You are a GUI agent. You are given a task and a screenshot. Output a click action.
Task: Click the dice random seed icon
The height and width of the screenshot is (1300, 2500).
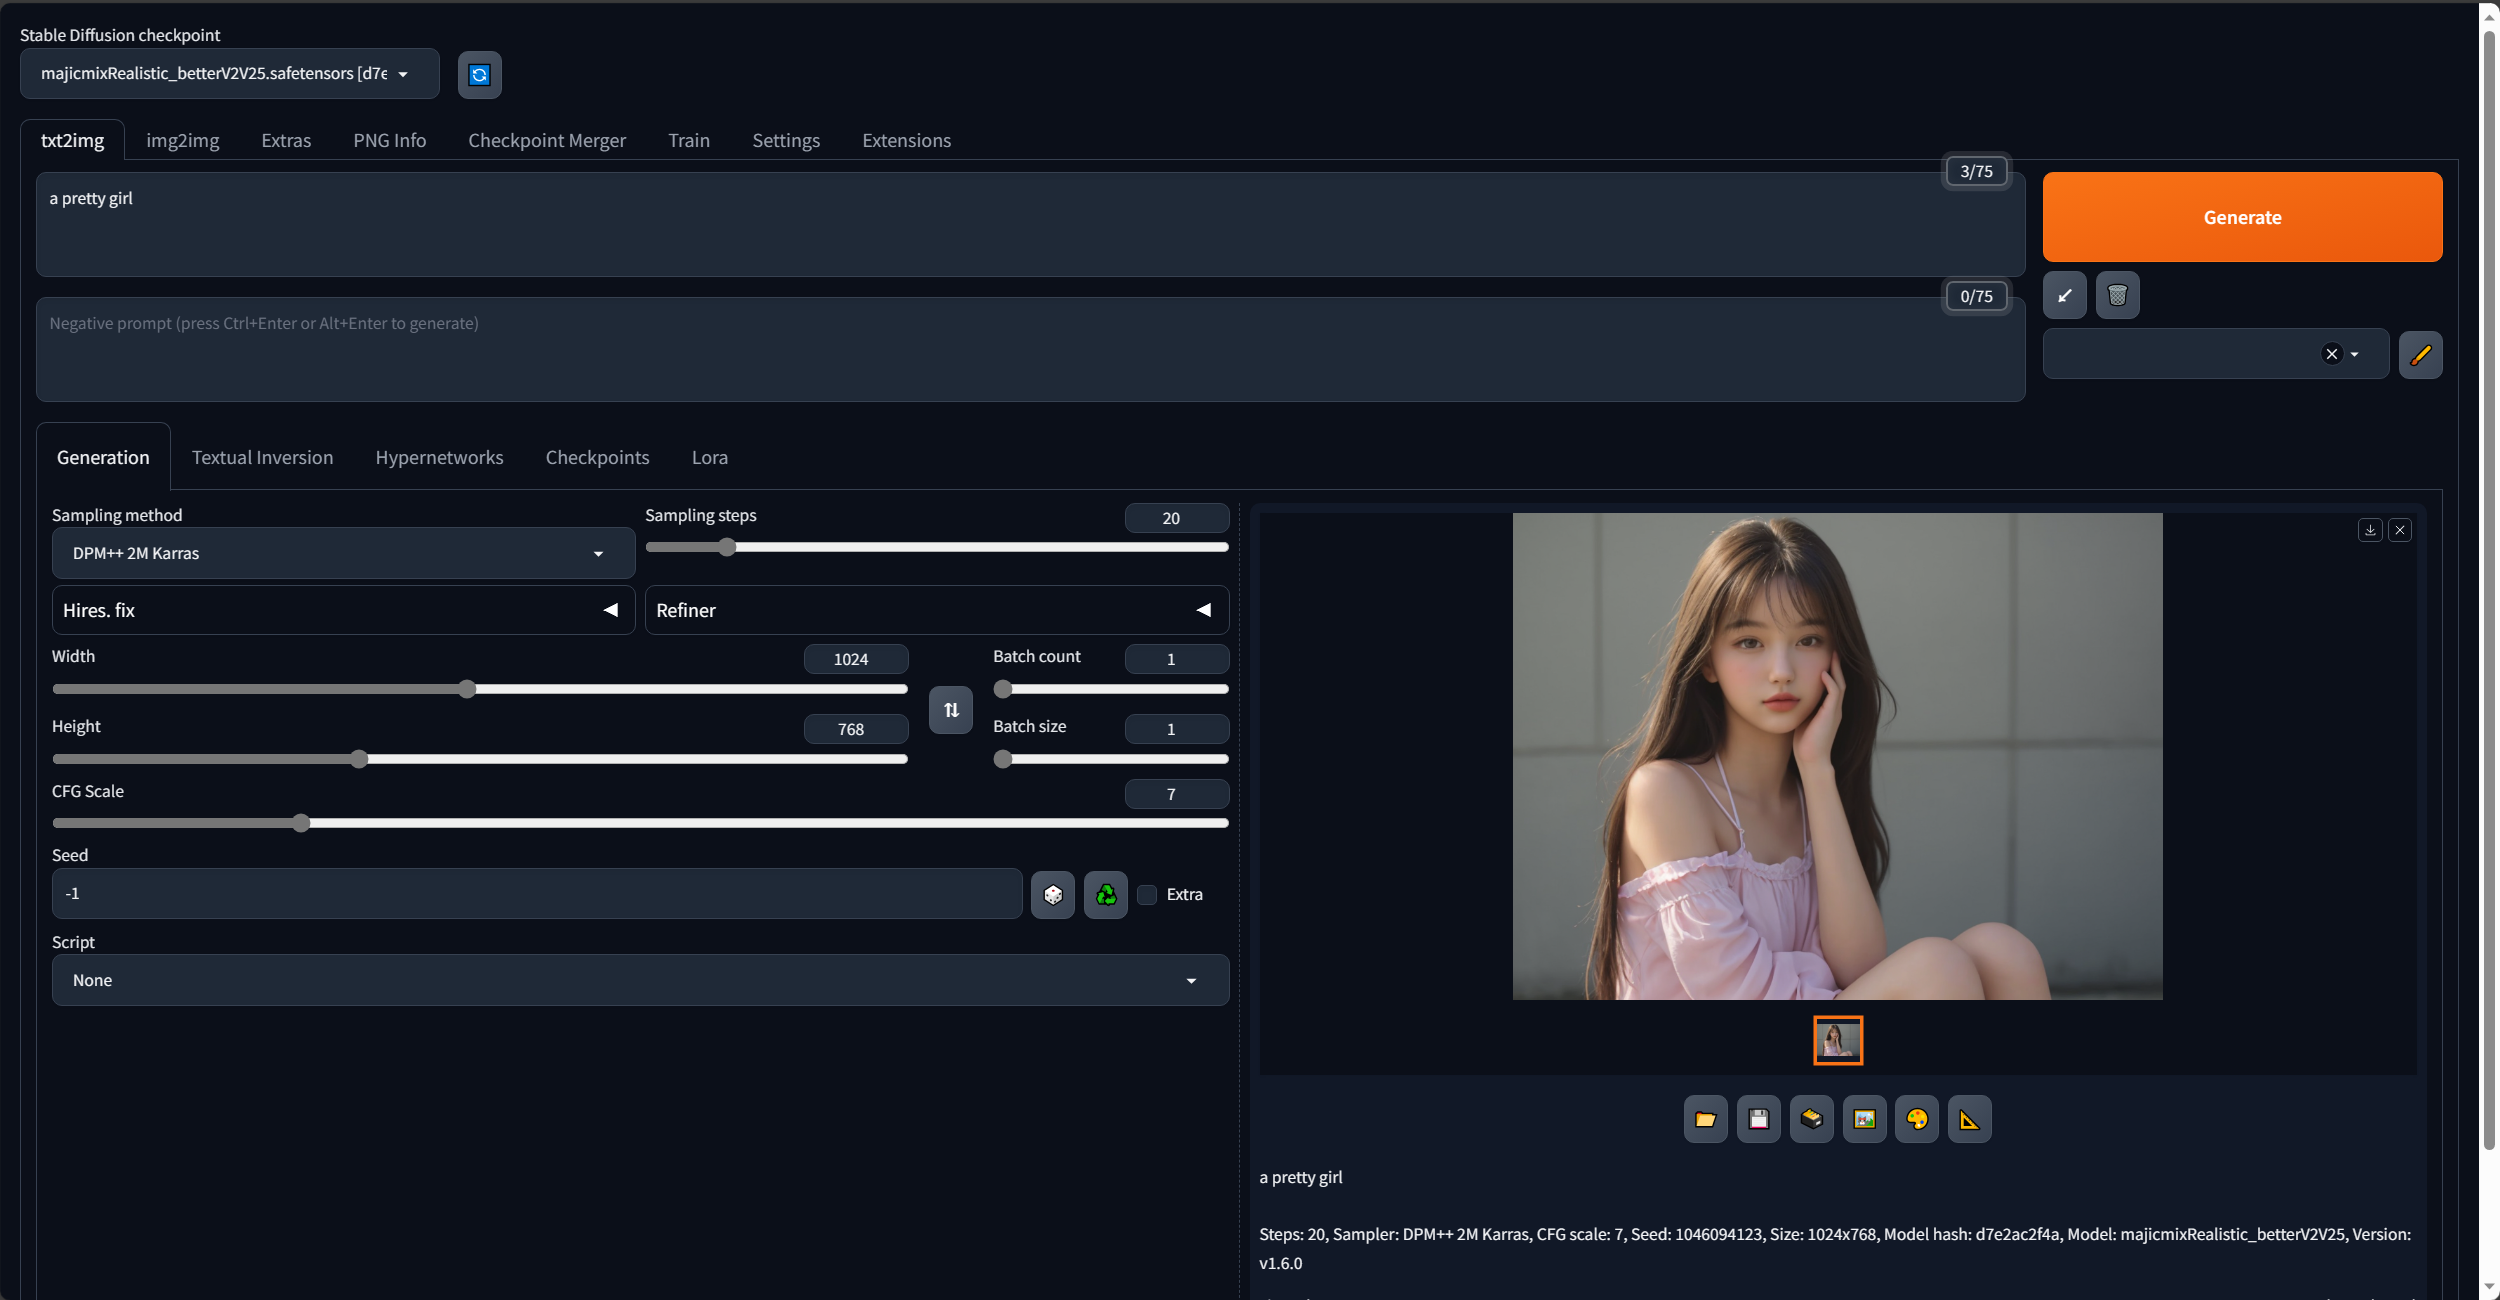point(1052,895)
